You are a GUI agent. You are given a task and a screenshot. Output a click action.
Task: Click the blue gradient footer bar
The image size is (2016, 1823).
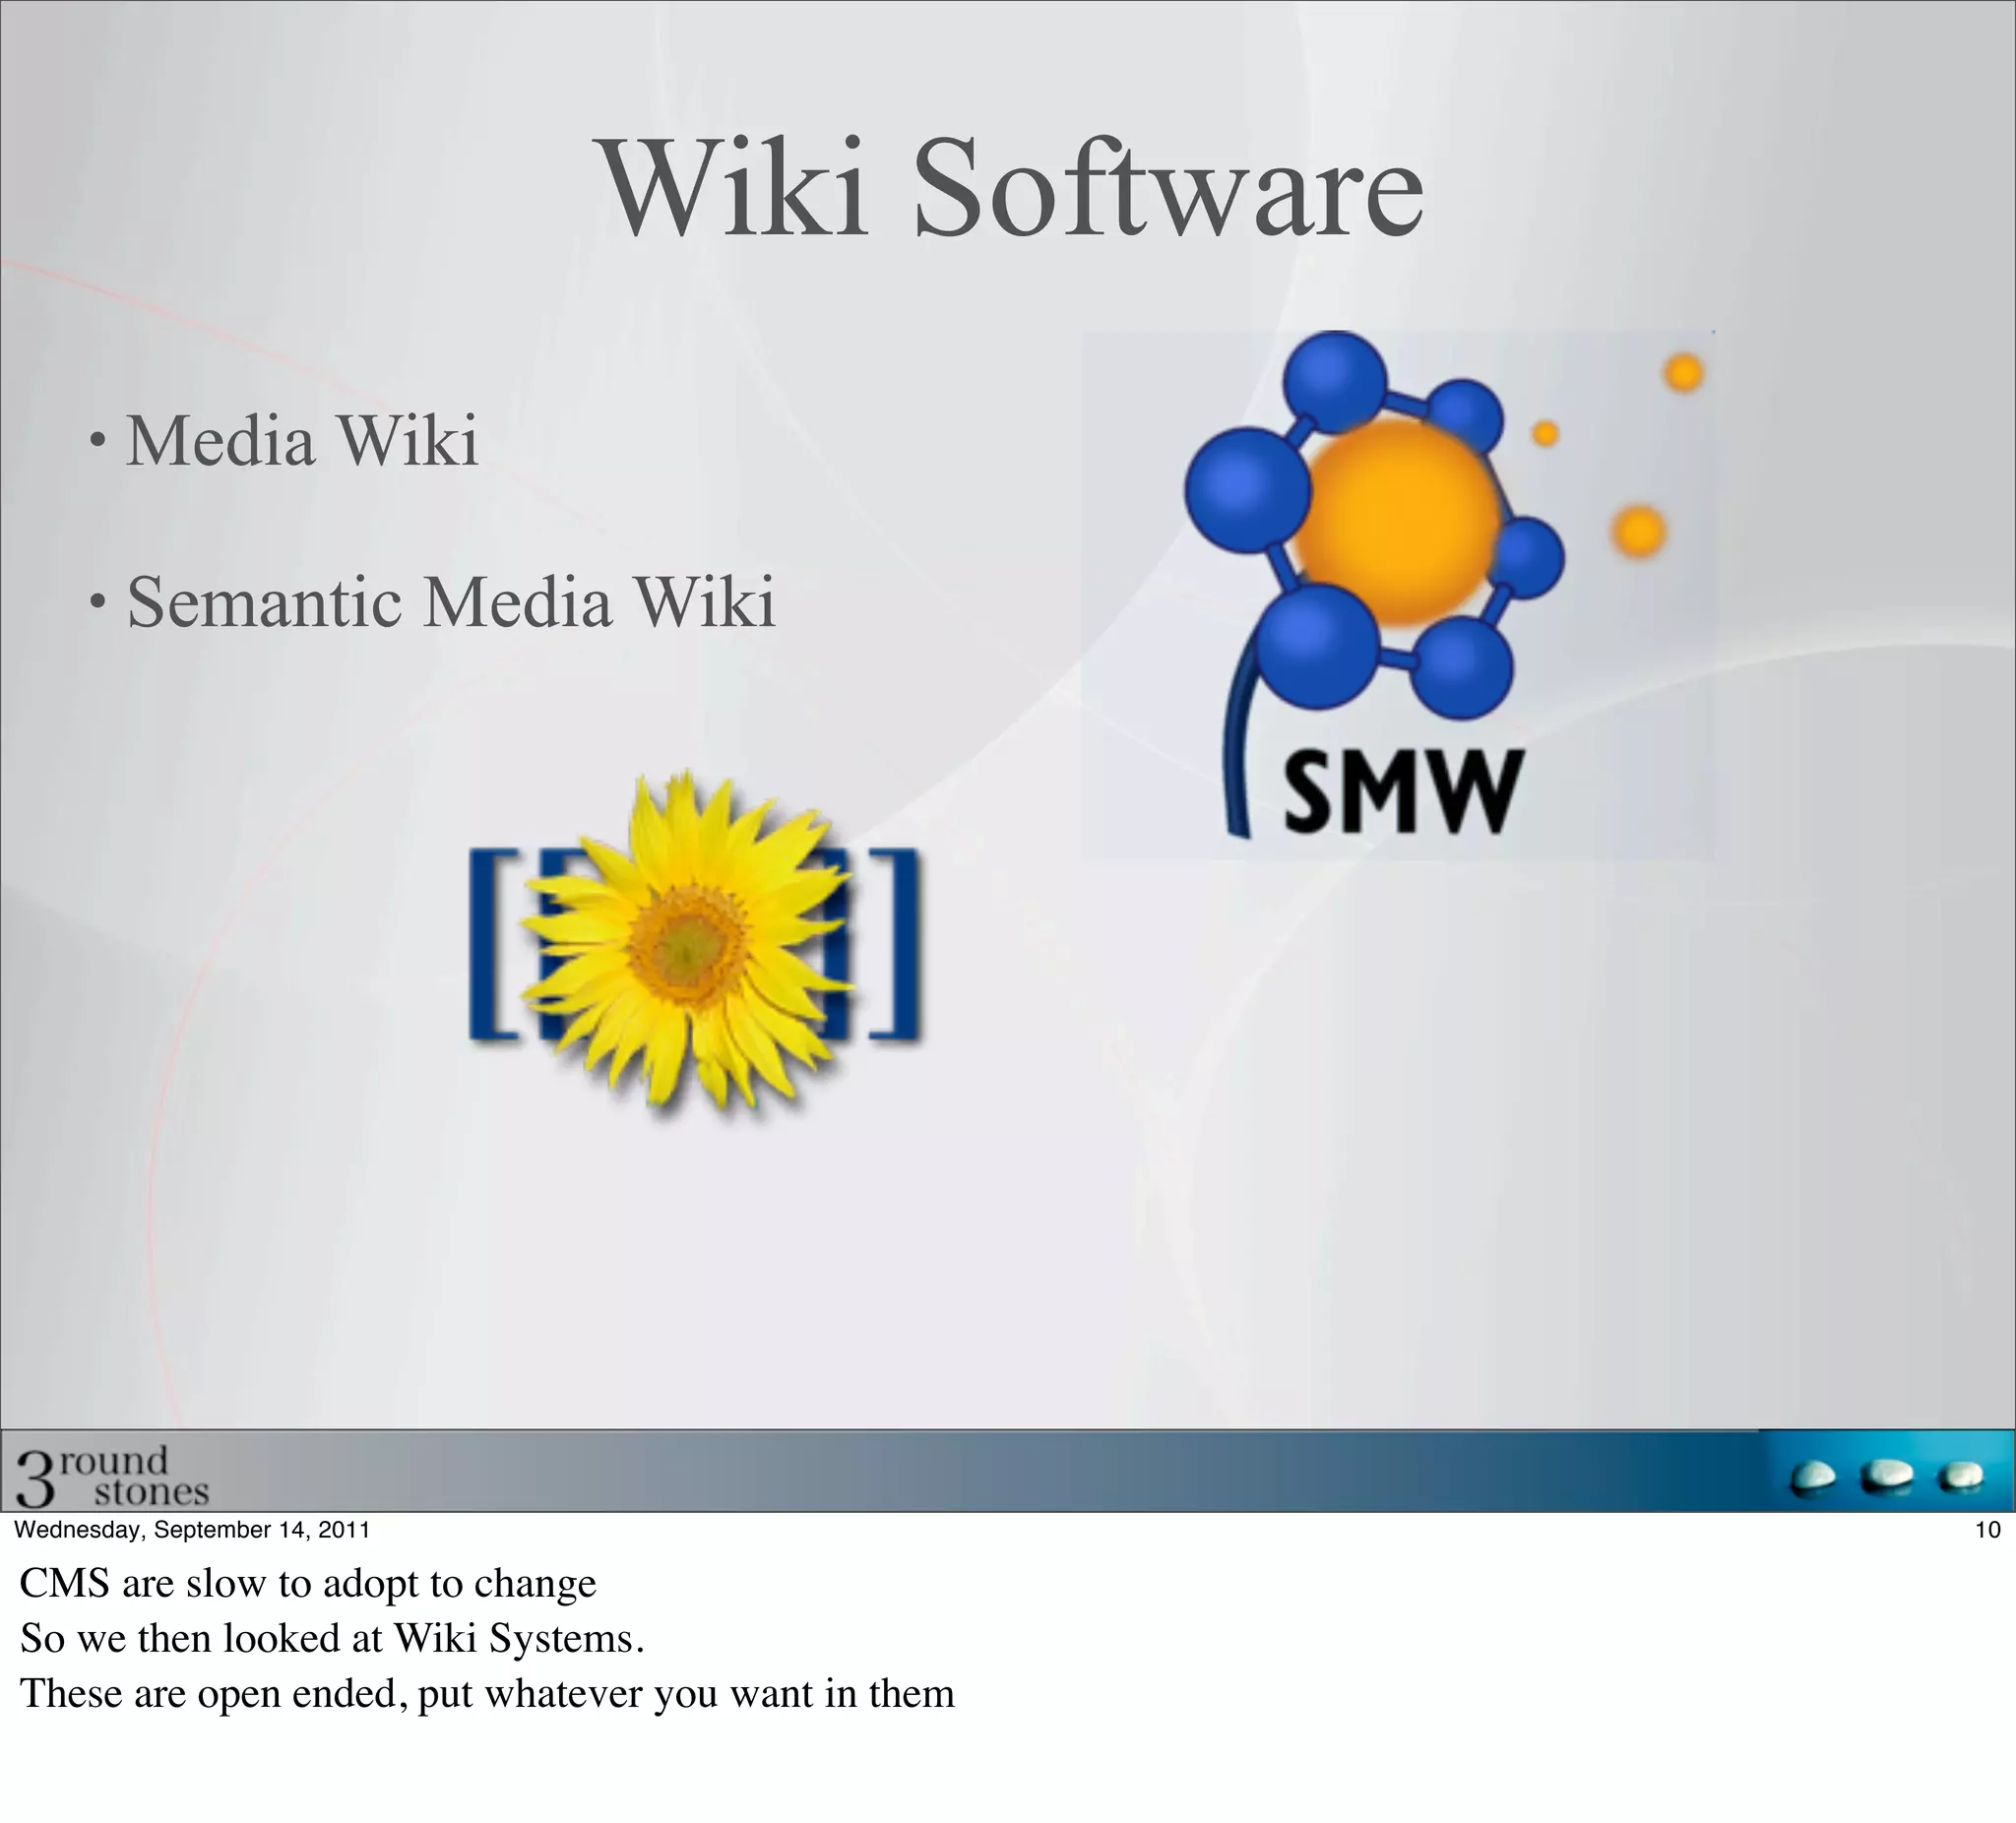pyautogui.click(x=1000, y=1471)
